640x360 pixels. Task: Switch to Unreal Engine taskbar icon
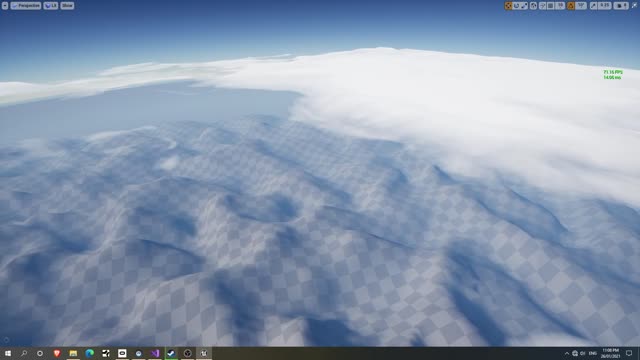click(x=204, y=353)
